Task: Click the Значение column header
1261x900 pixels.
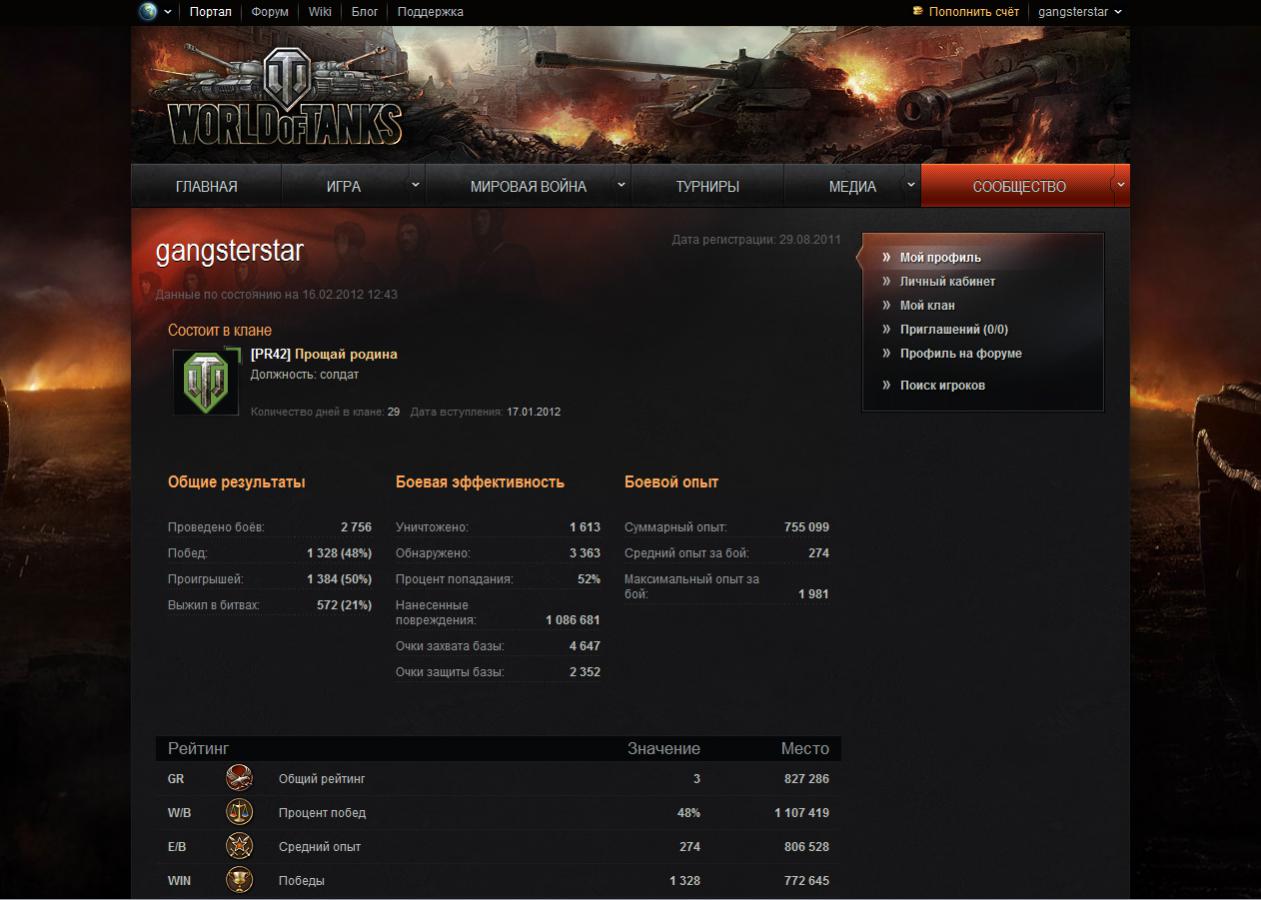Action: pyautogui.click(x=664, y=748)
